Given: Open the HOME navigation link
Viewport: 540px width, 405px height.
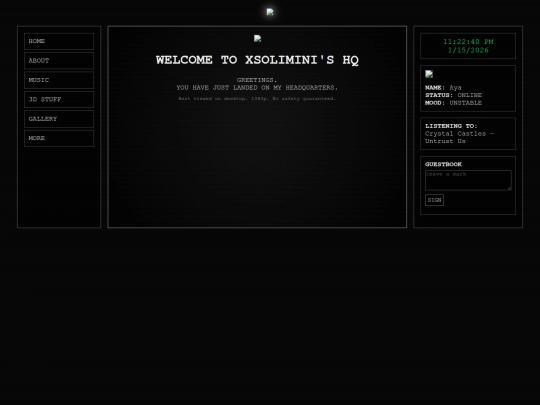Looking at the screenshot, I should pos(59,41).
